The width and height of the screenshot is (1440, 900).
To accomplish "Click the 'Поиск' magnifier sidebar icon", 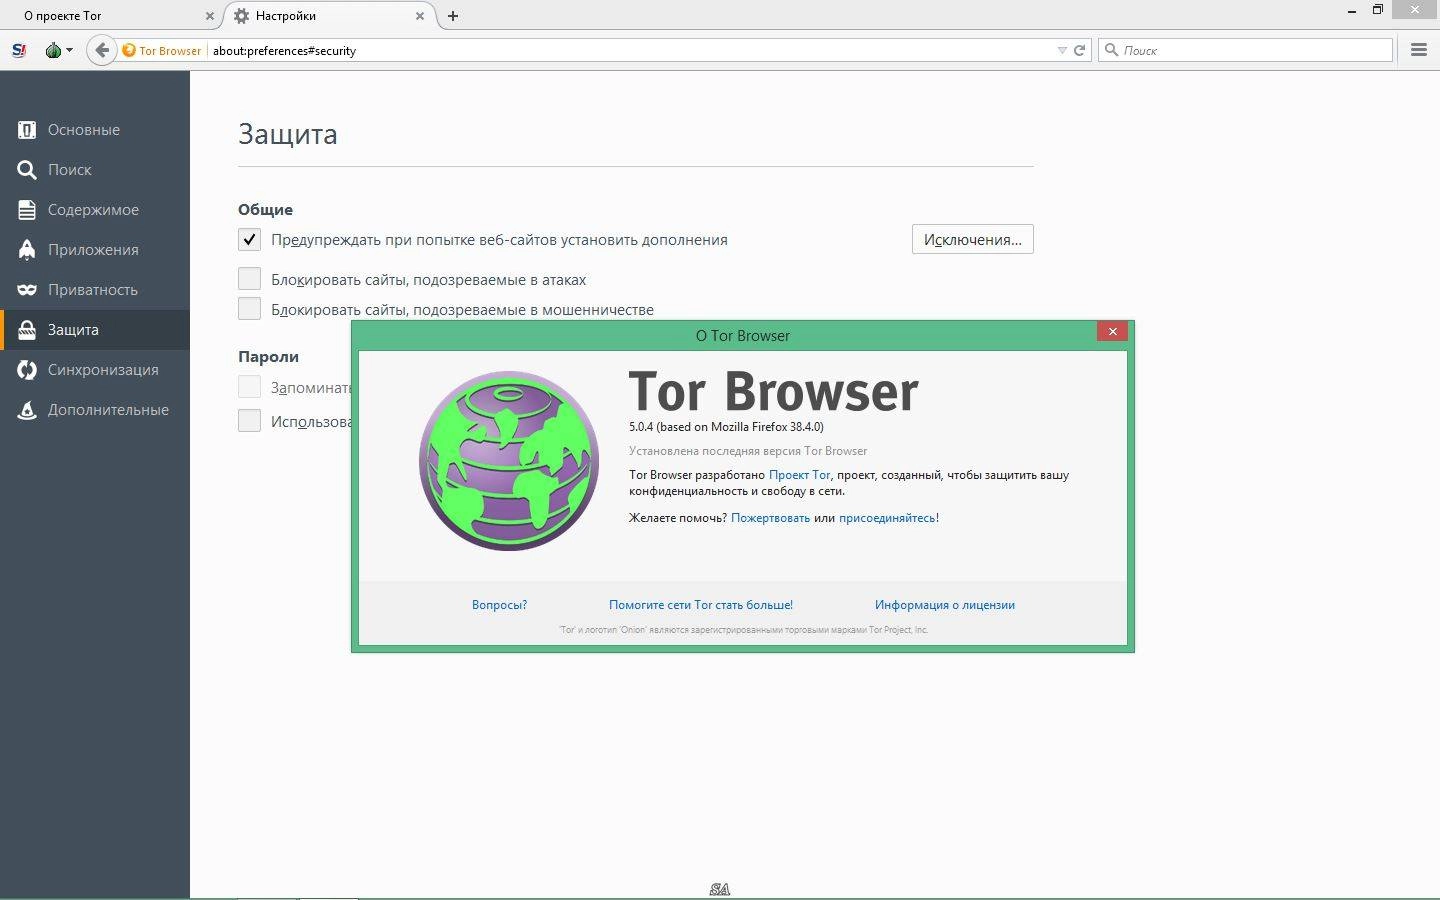I will (27, 170).
